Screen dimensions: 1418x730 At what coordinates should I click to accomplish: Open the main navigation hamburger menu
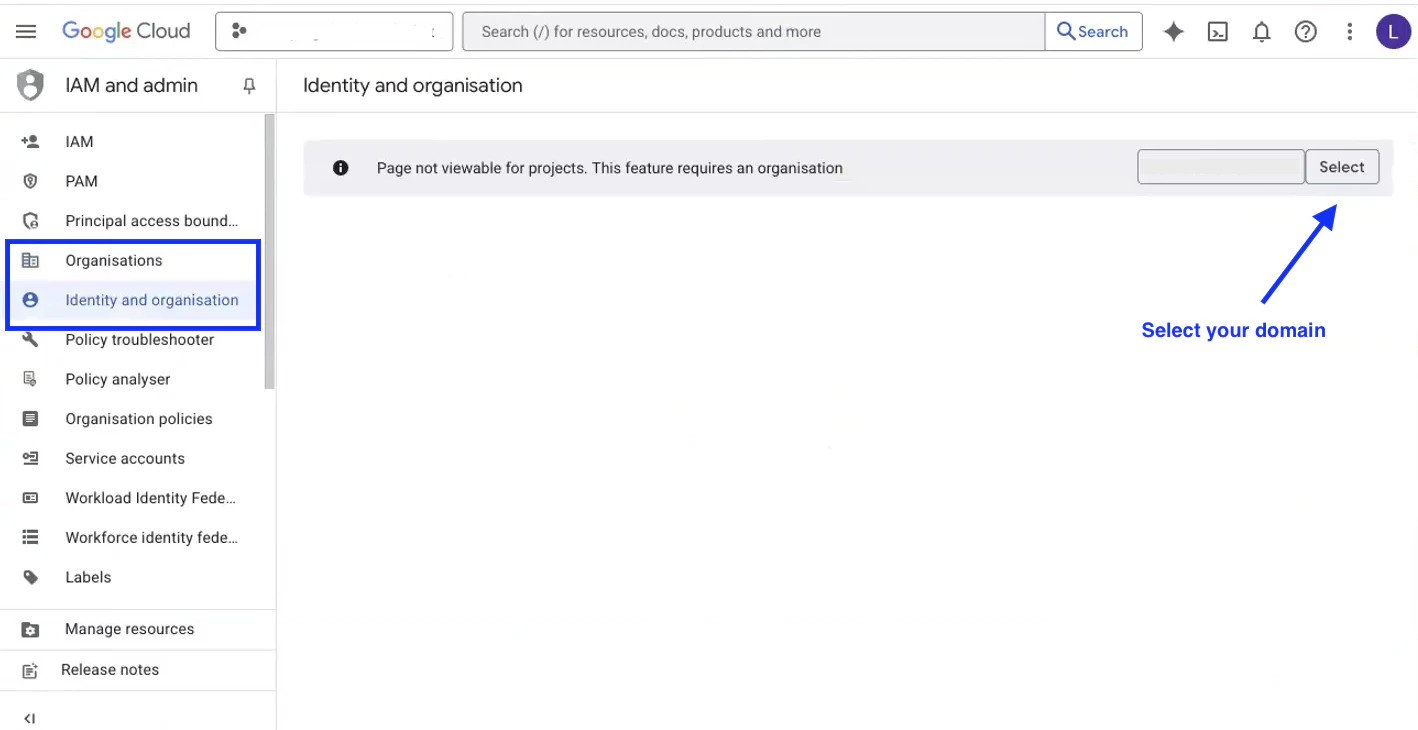tap(26, 31)
